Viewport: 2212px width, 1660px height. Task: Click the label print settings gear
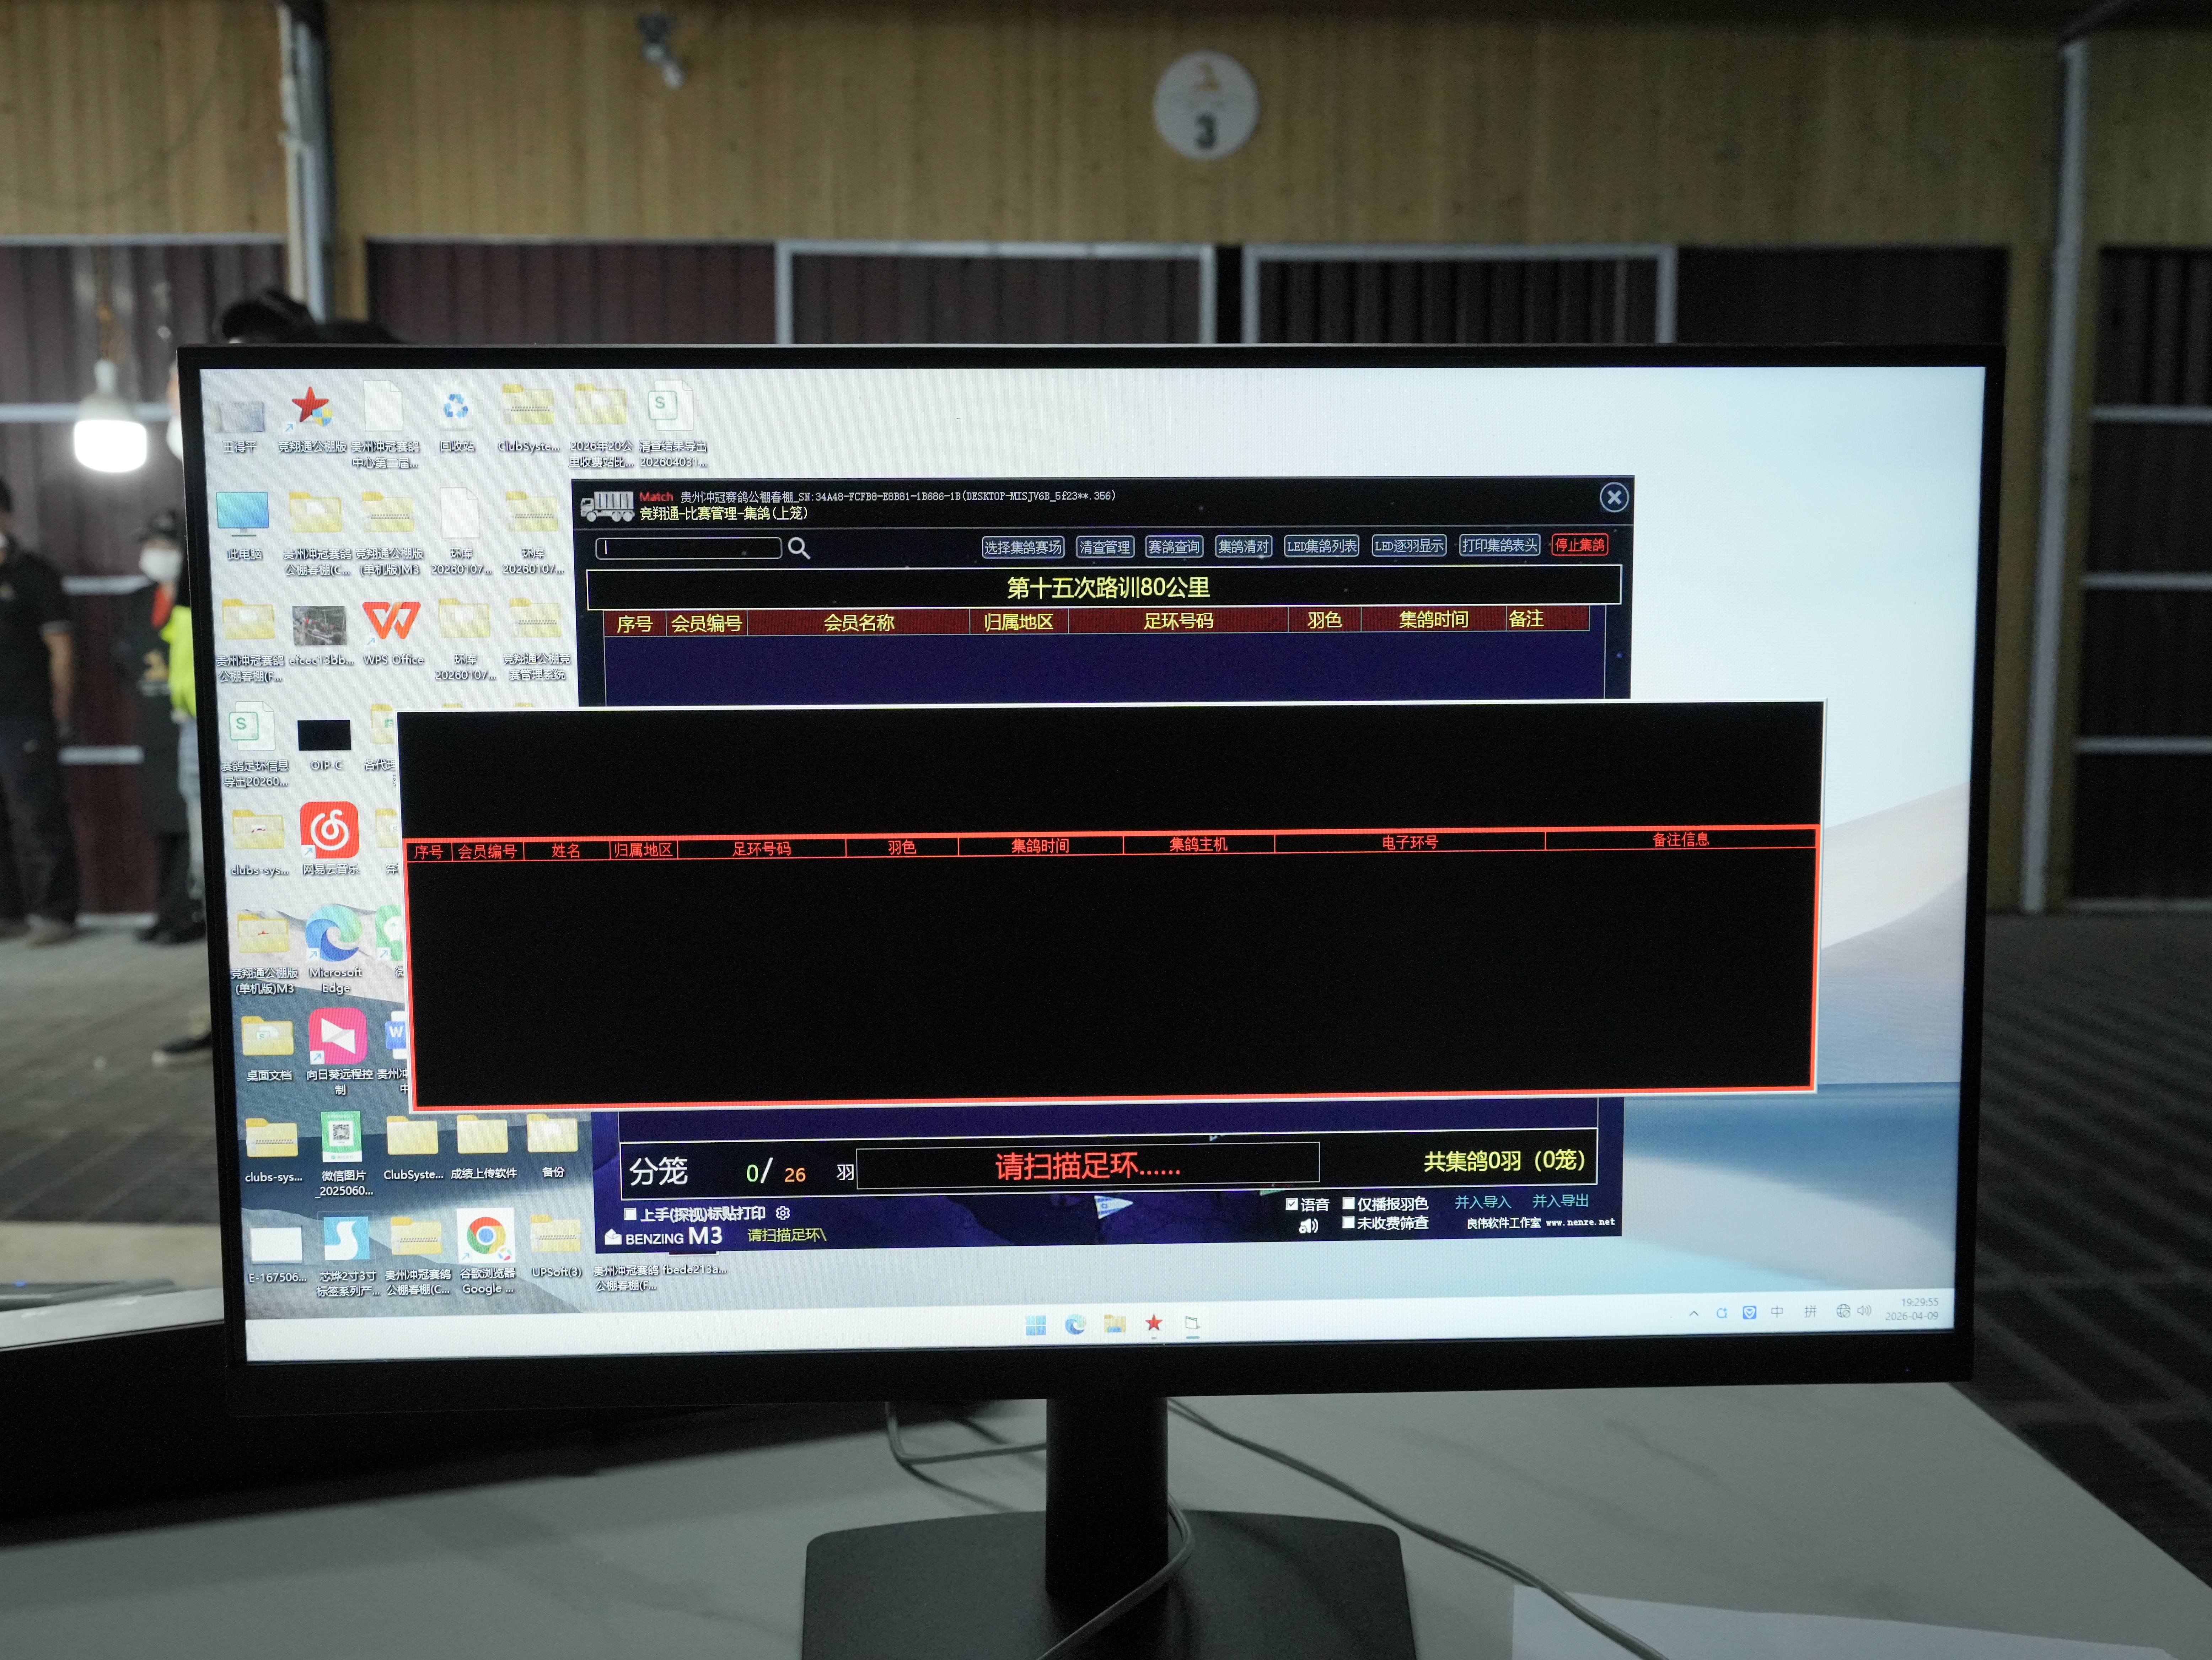pyautogui.click(x=783, y=1213)
